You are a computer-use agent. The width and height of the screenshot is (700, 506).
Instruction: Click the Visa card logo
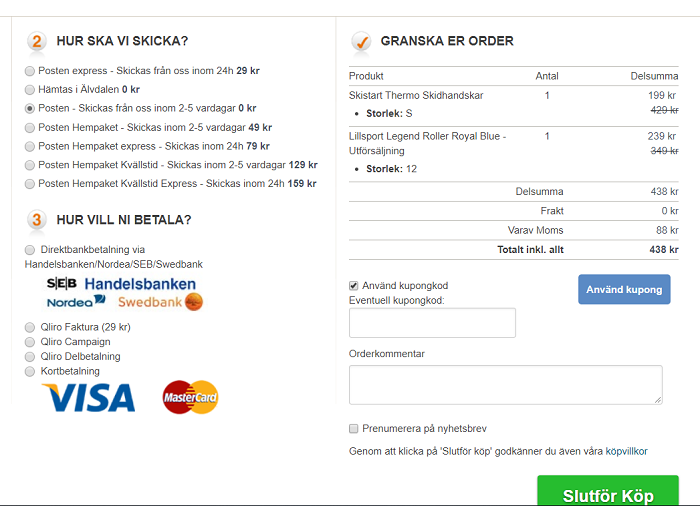tap(88, 397)
